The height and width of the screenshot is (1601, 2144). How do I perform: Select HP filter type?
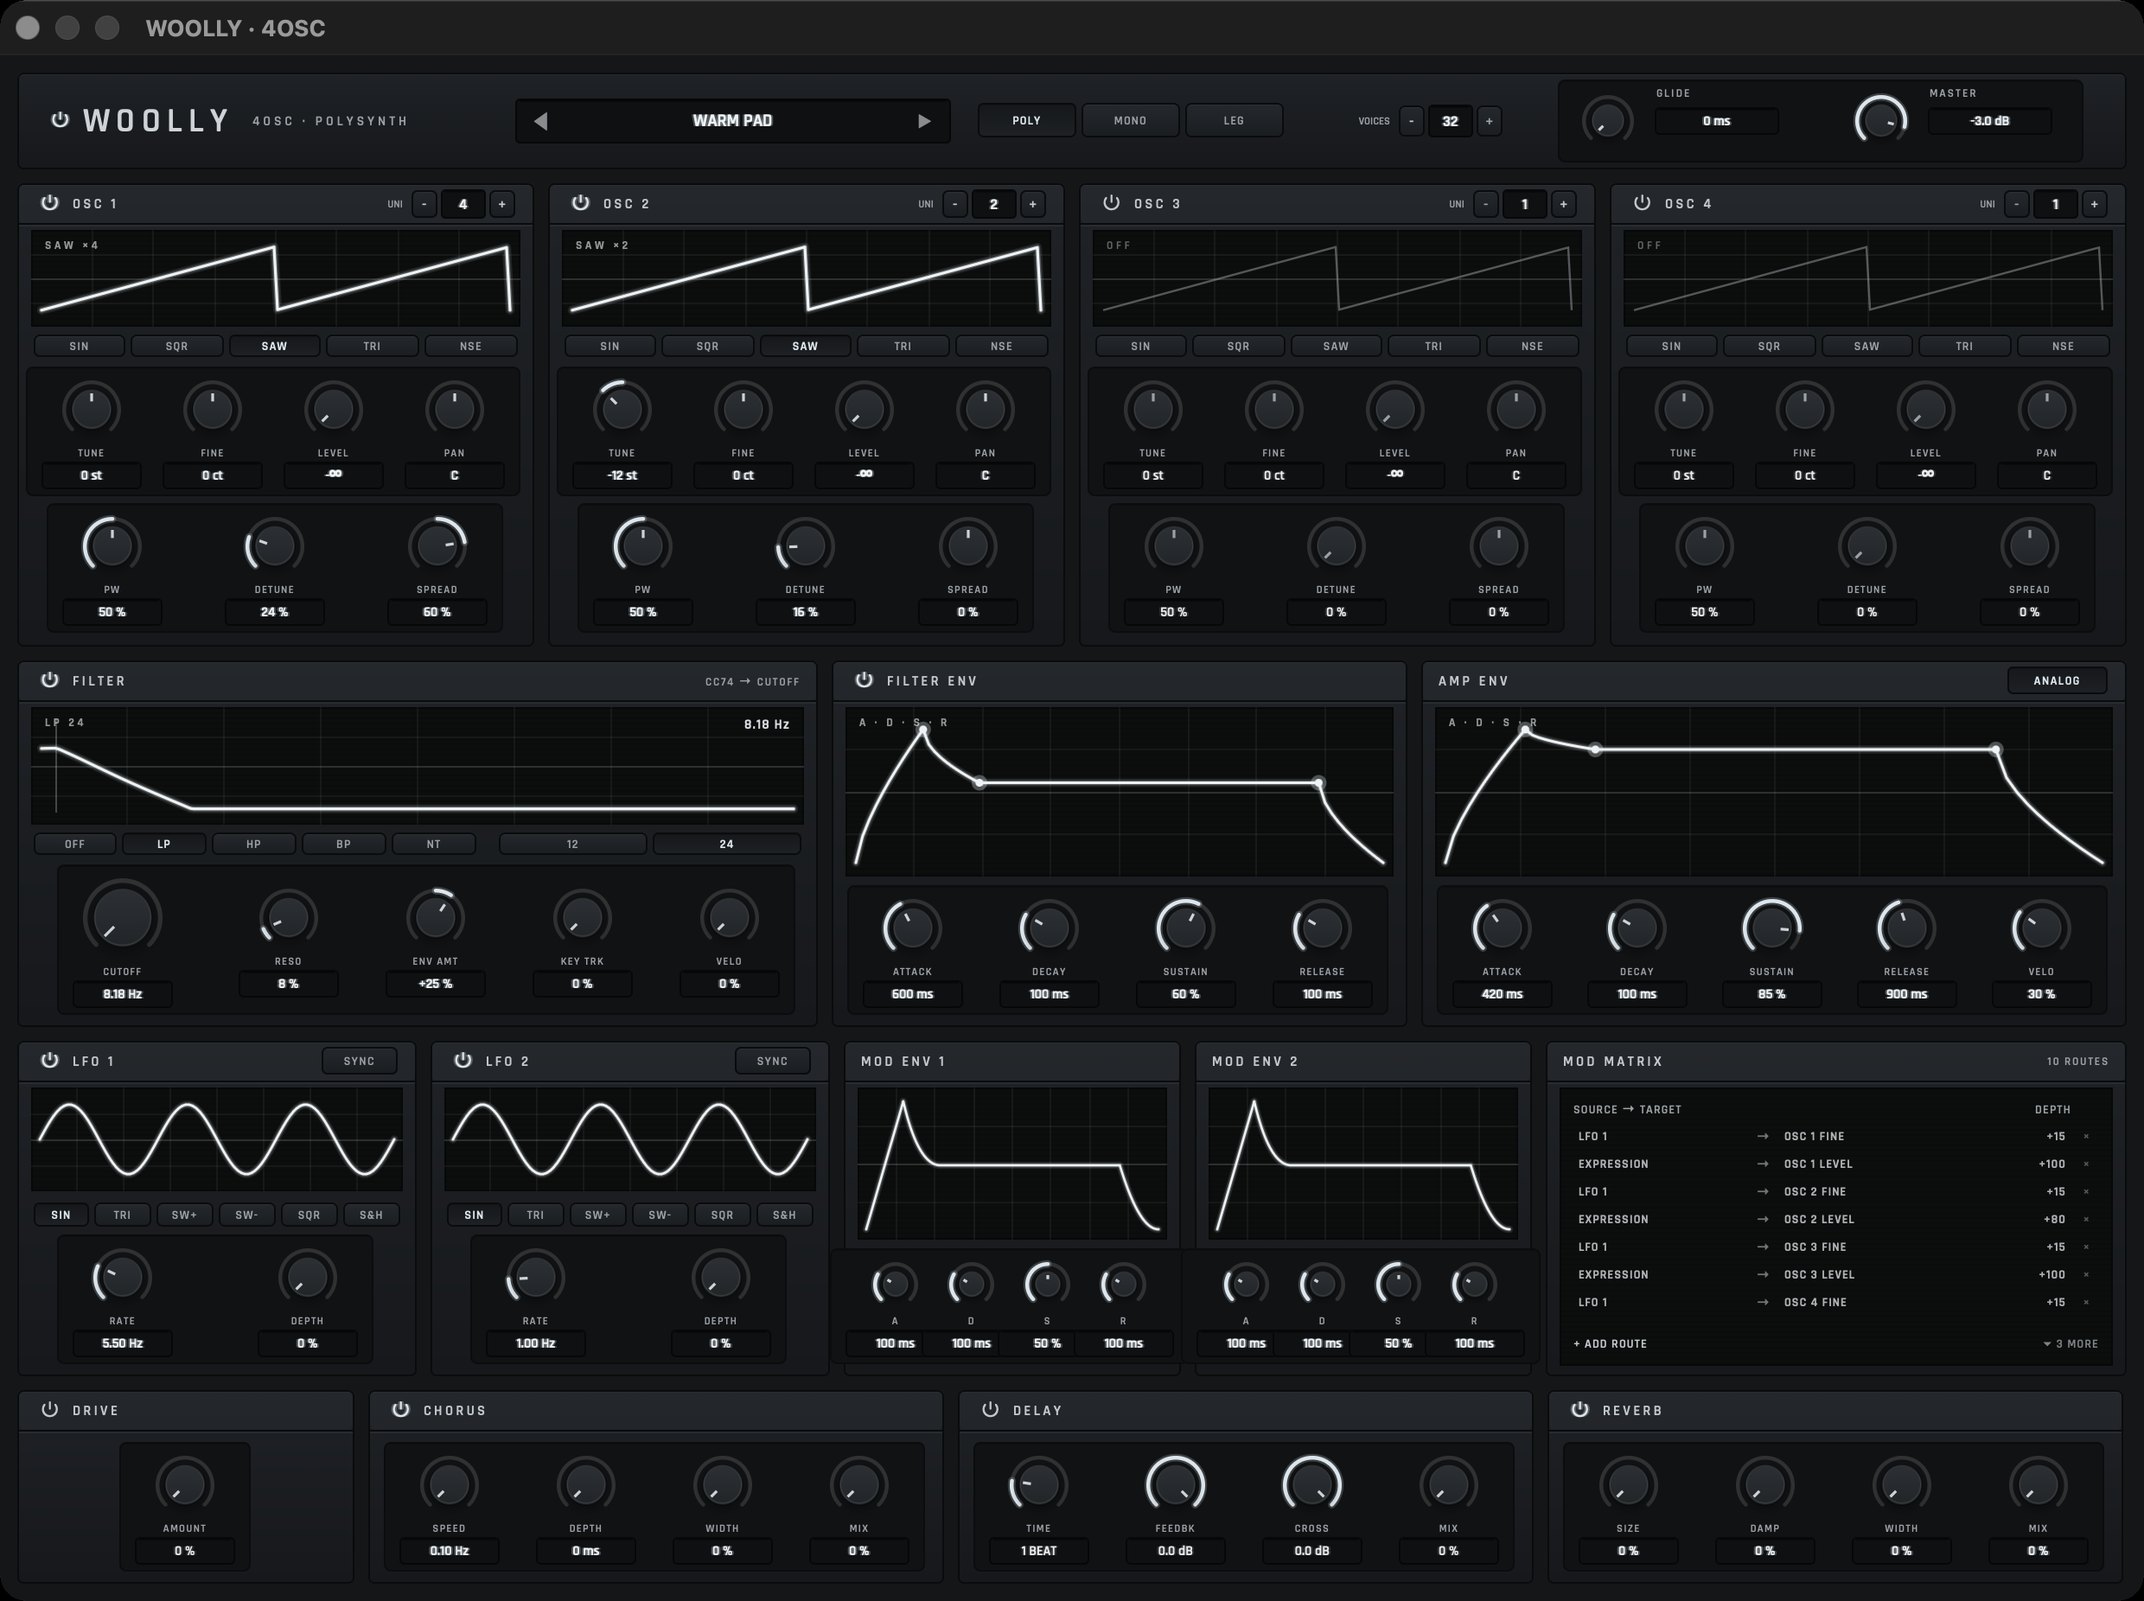(254, 844)
